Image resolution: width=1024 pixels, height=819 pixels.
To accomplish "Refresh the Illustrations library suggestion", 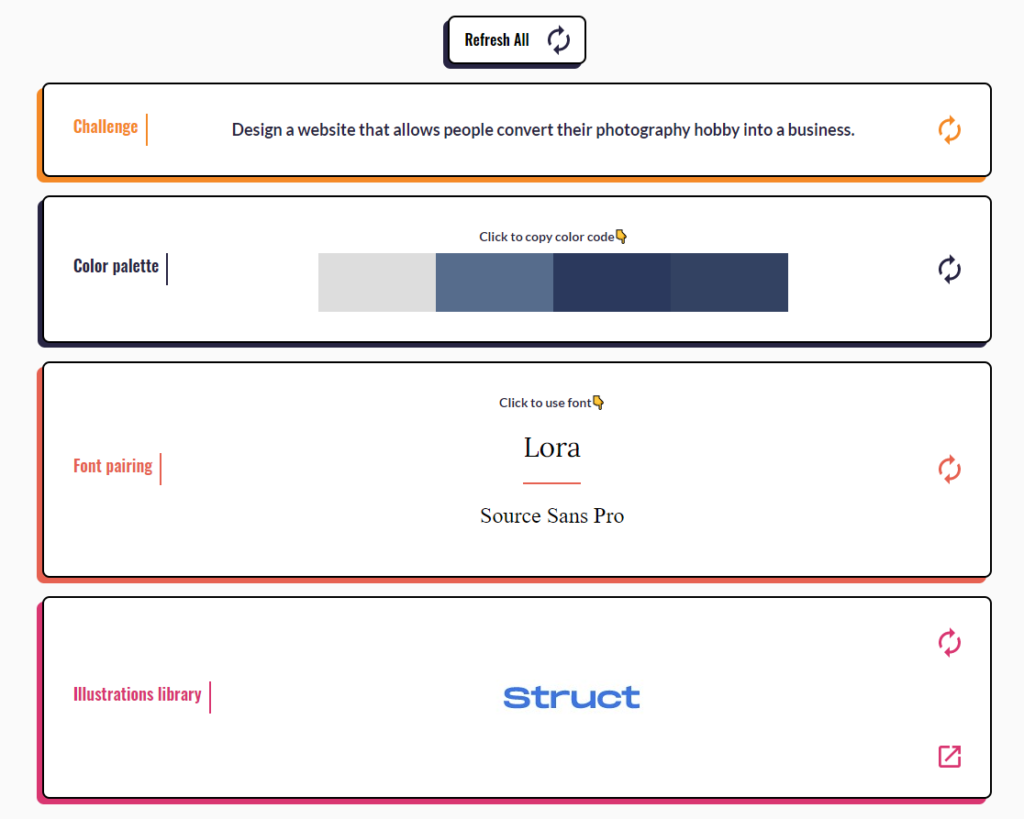I will click(949, 642).
